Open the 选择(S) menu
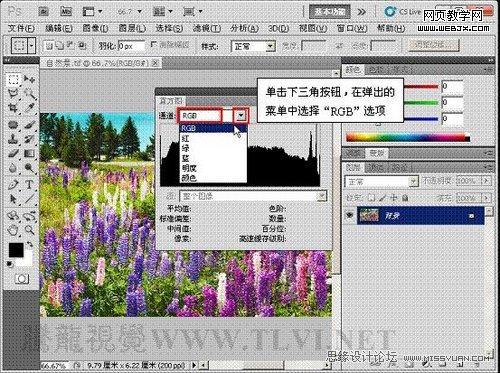This screenshot has height=373, width=500. 169,28
